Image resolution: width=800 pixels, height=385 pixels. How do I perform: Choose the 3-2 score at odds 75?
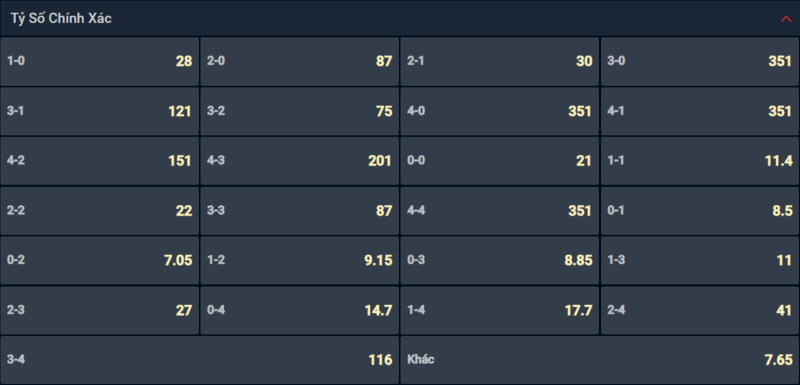point(299,111)
